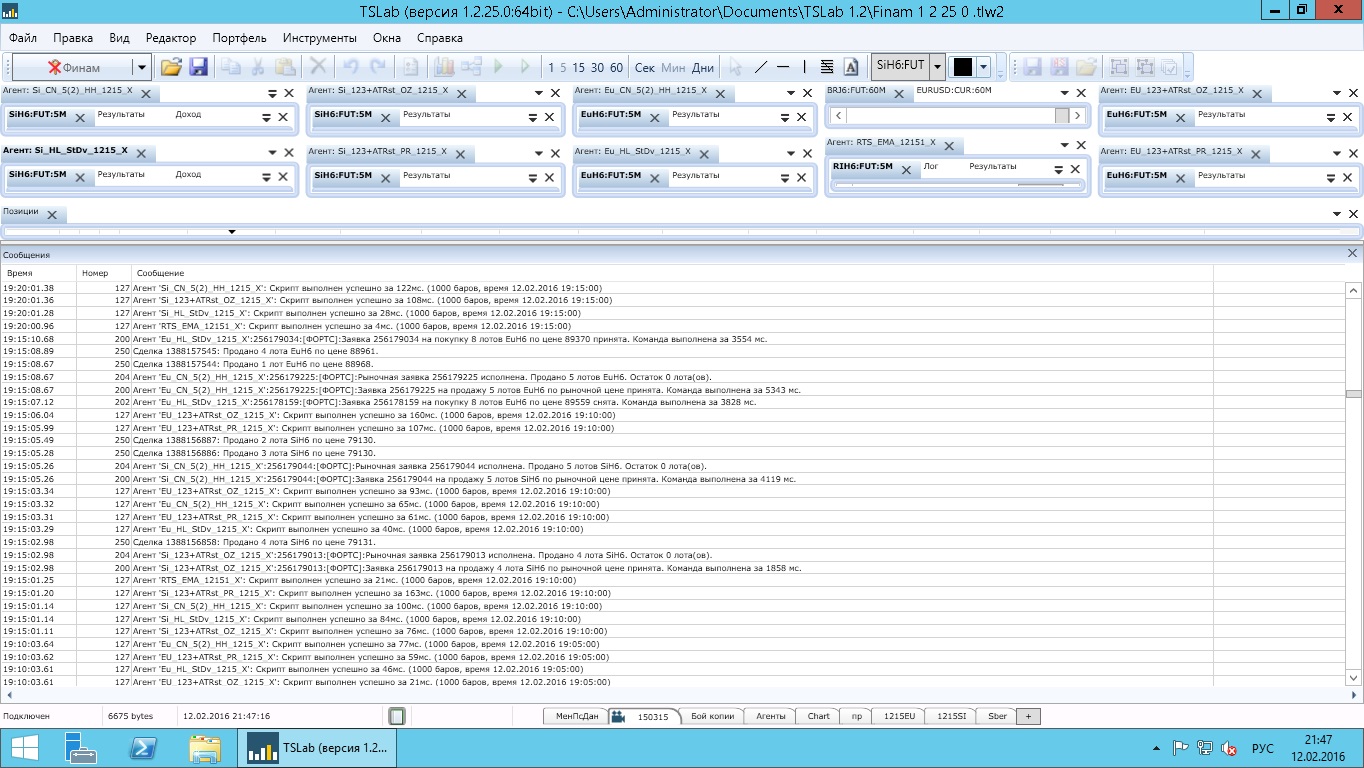Select the text annotation tool
Viewport: 1364px width, 768px height.
(x=851, y=67)
